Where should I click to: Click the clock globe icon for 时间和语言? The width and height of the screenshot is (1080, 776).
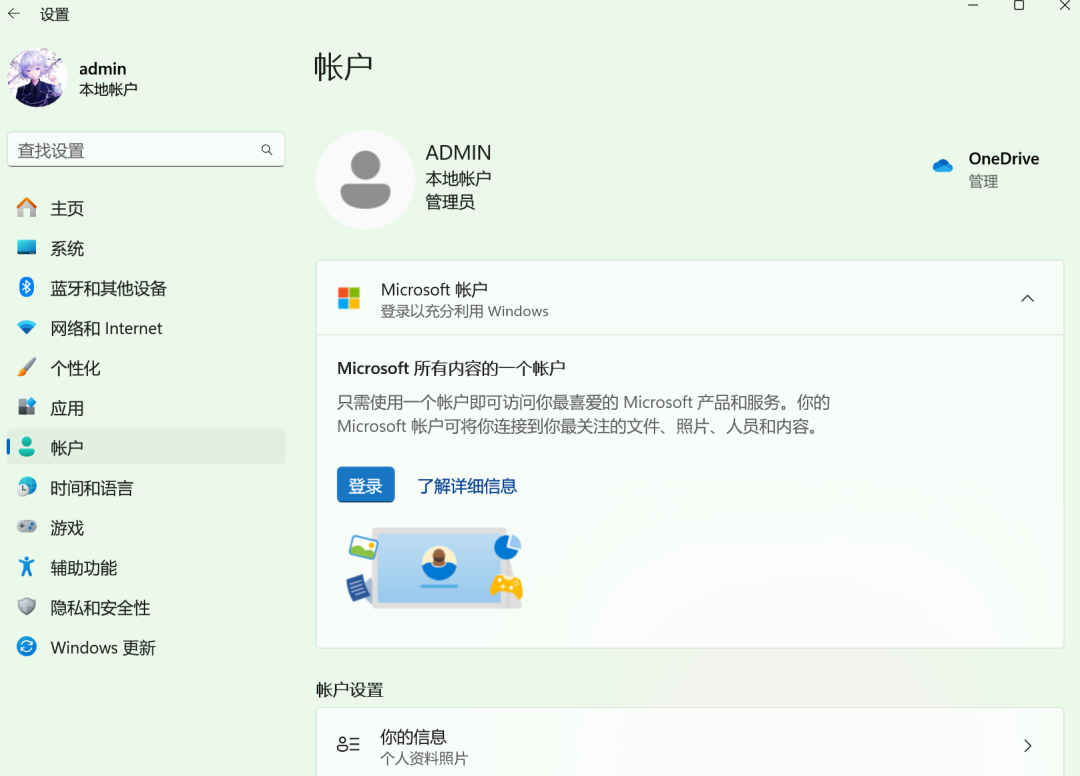(27, 487)
